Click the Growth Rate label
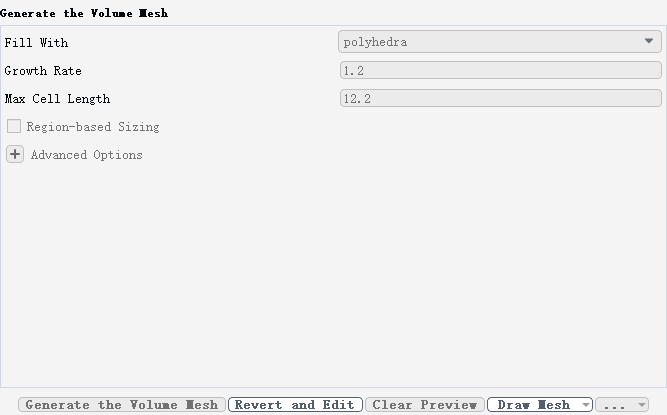Viewport: 667px width, 415px height. pos(43,71)
